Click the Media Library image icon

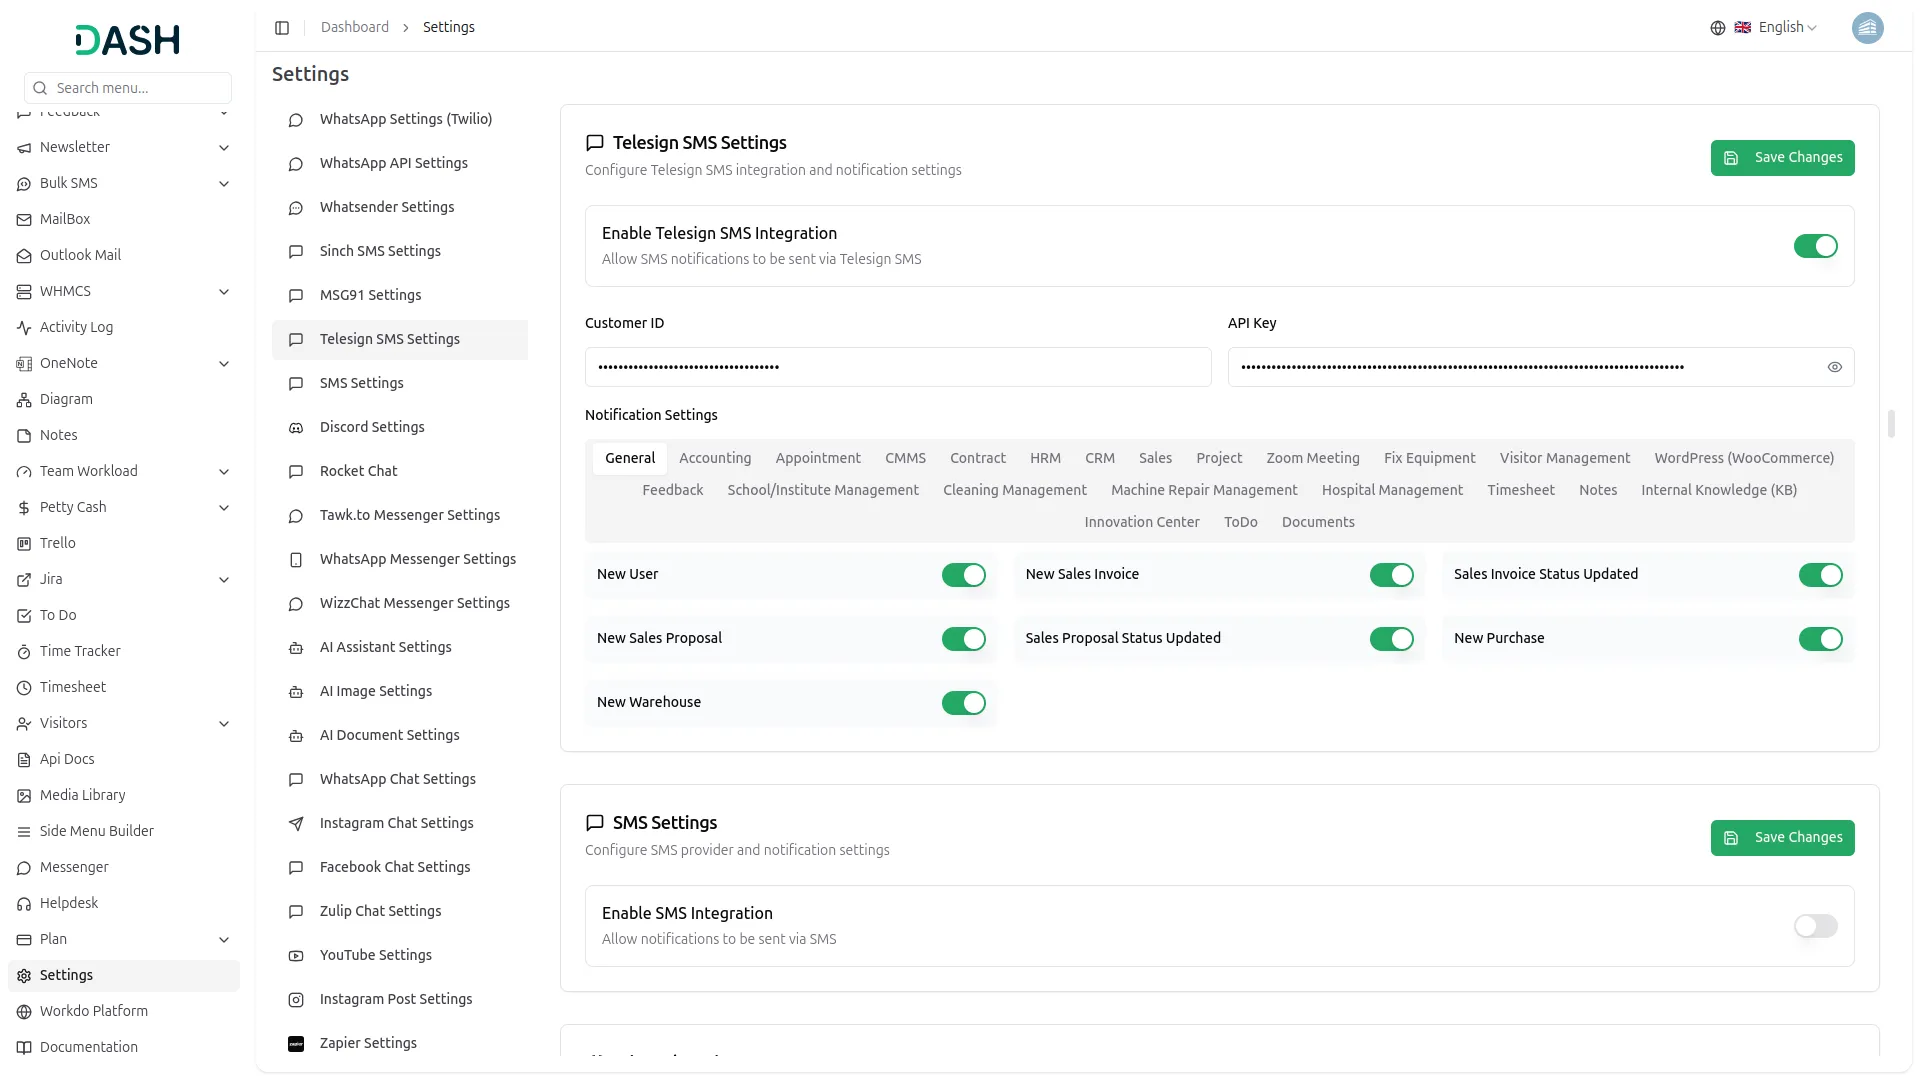point(24,796)
